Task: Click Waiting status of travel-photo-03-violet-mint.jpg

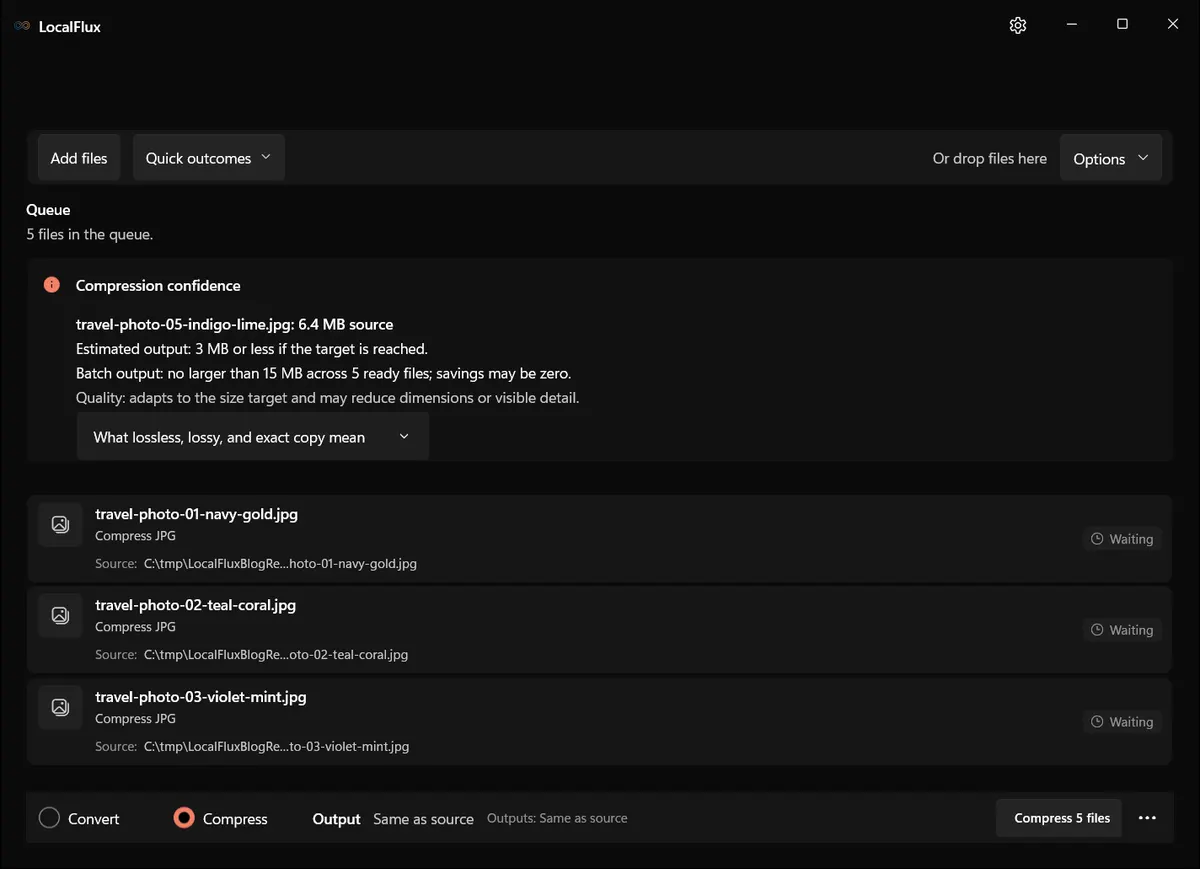Action: (1122, 722)
